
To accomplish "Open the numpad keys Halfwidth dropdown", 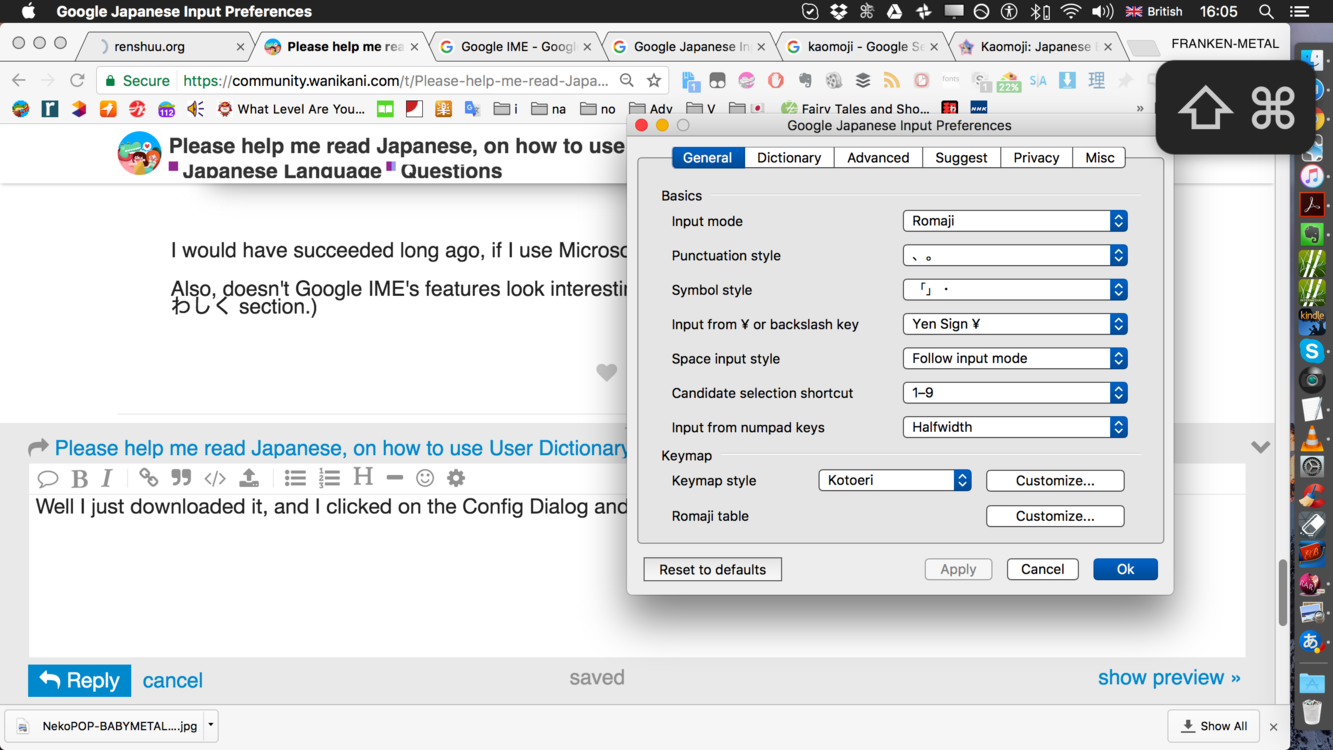I will (x=1015, y=427).
